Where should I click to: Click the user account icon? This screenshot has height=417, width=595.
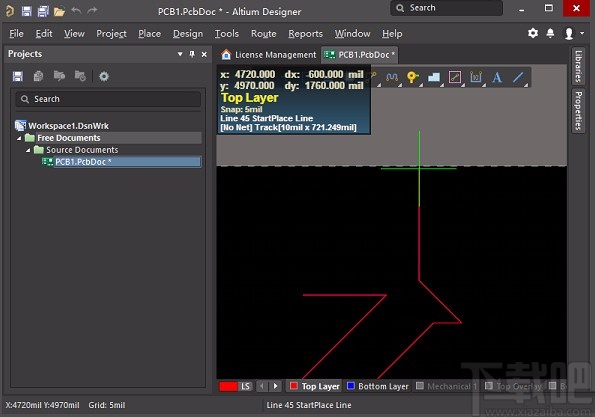click(569, 33)
